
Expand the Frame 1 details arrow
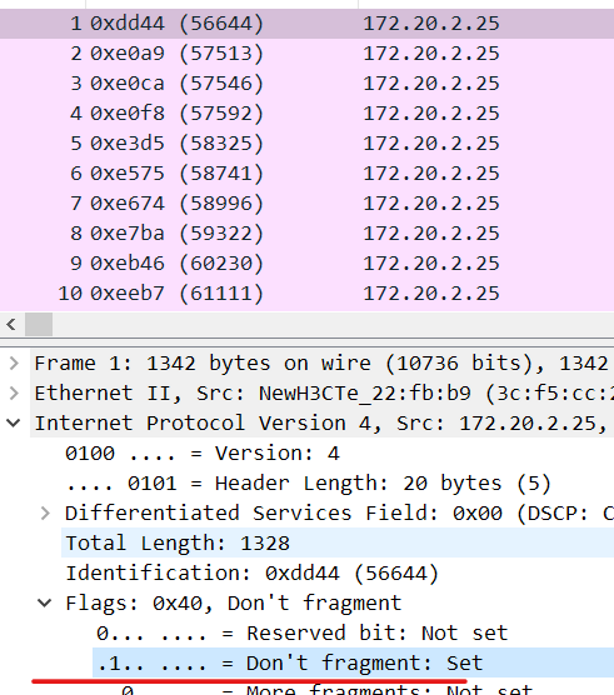13,363
